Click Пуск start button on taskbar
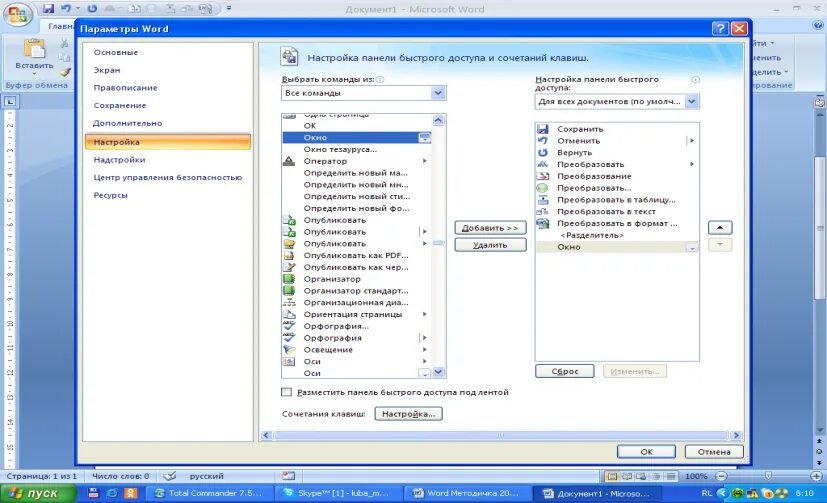The image size is (827, 503). (39, 494)
